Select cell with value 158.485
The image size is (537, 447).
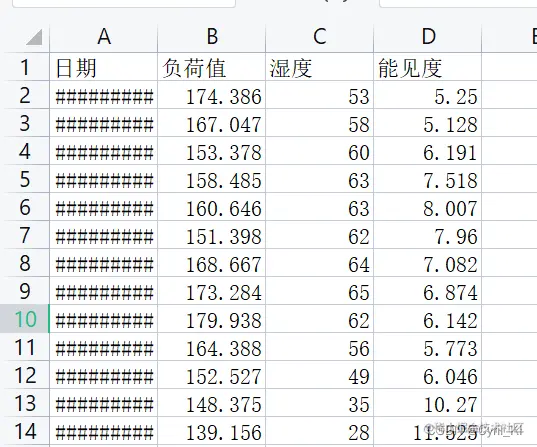(x=211, y=179)
